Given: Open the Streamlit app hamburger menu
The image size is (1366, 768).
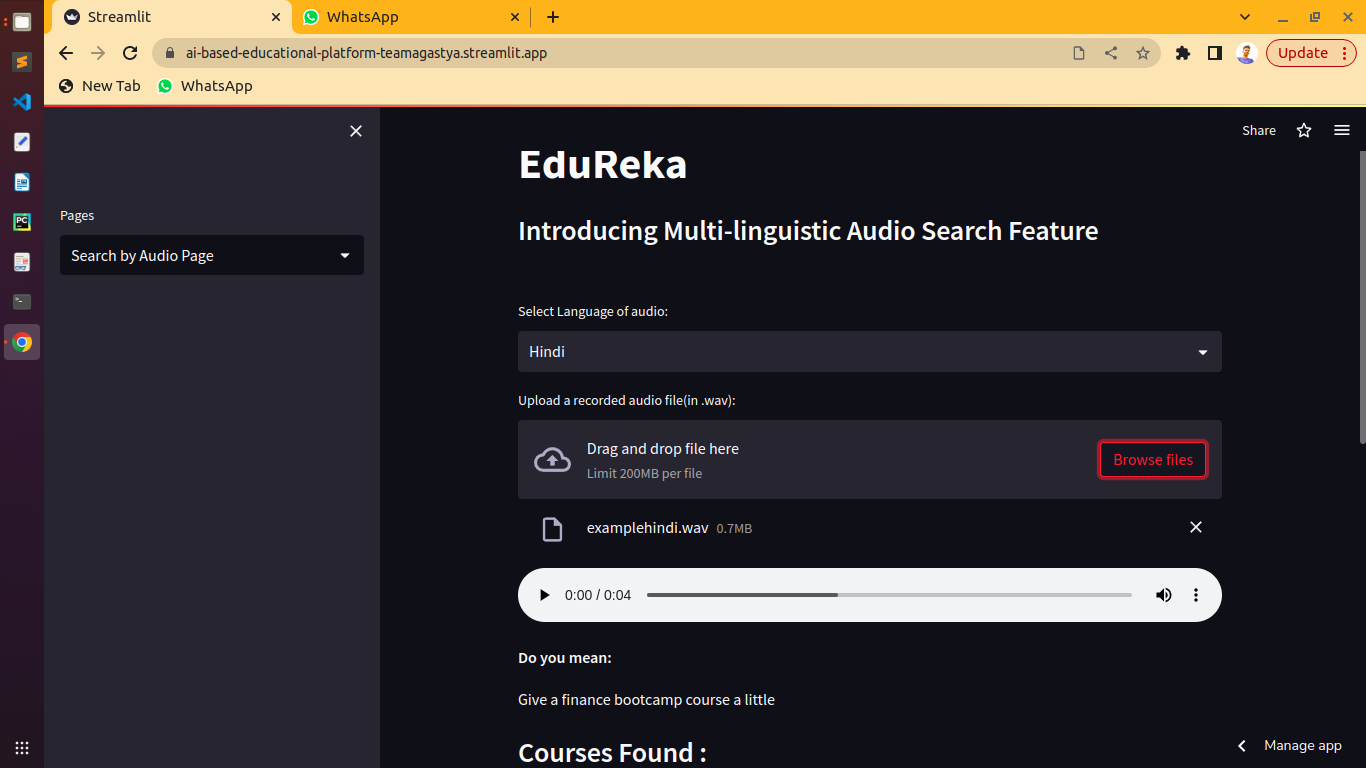Looking at the screenshot, I should pyautogui.click(x=1342, y=130).
